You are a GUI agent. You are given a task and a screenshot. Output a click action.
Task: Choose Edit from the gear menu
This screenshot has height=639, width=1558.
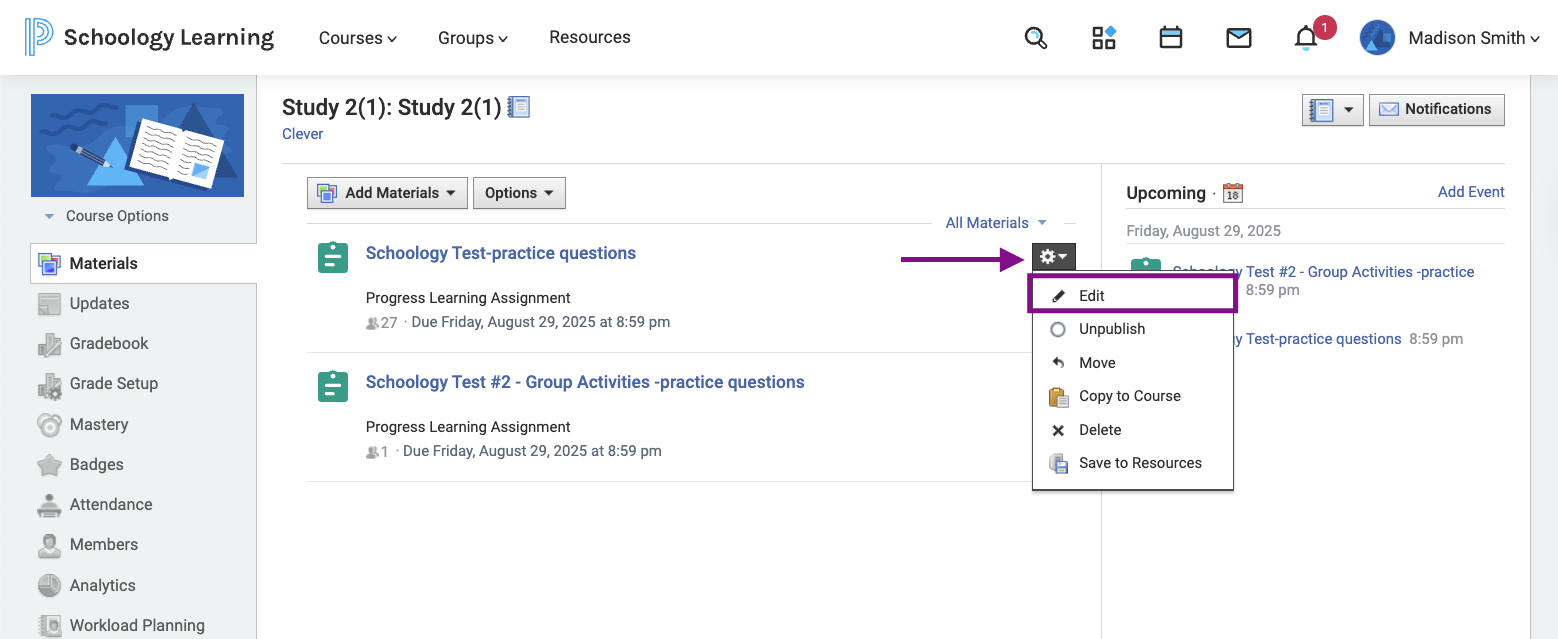[1133, 296]
